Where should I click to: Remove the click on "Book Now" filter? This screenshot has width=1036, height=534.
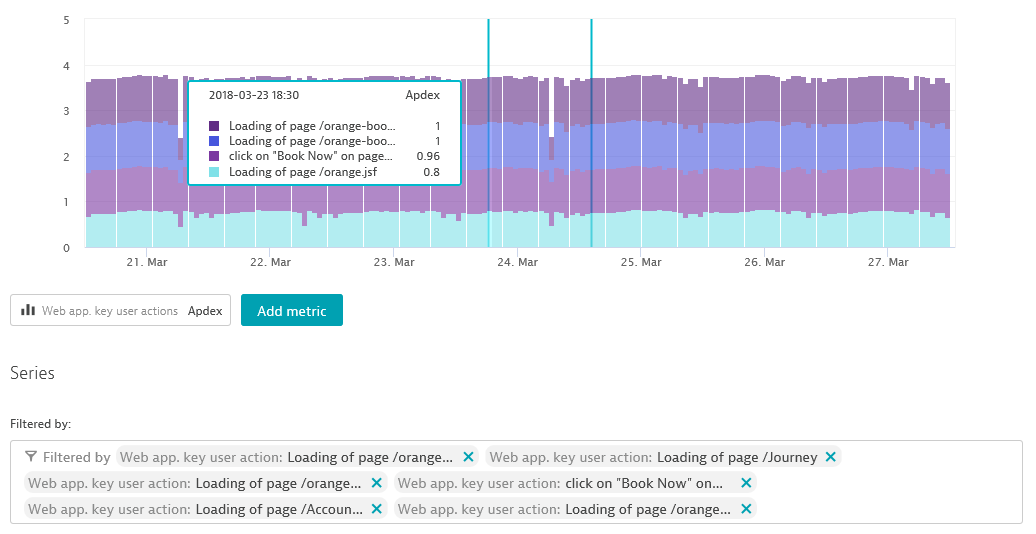point(745,483)
